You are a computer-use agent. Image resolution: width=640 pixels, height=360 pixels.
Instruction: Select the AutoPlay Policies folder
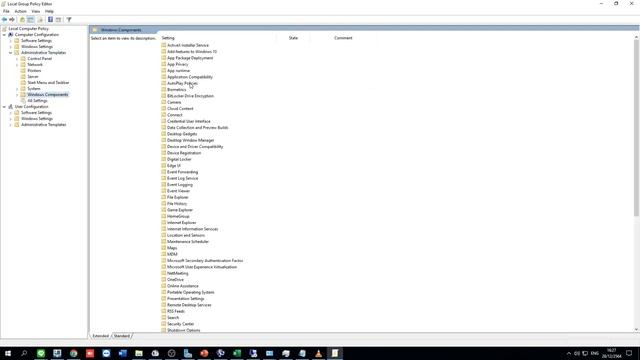pos(182,83)
